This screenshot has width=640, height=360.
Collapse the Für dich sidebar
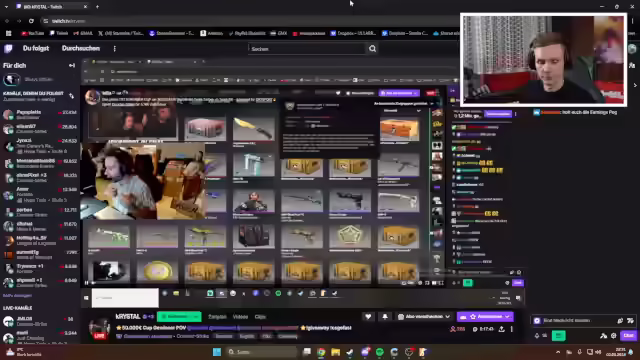pos(72,65)
